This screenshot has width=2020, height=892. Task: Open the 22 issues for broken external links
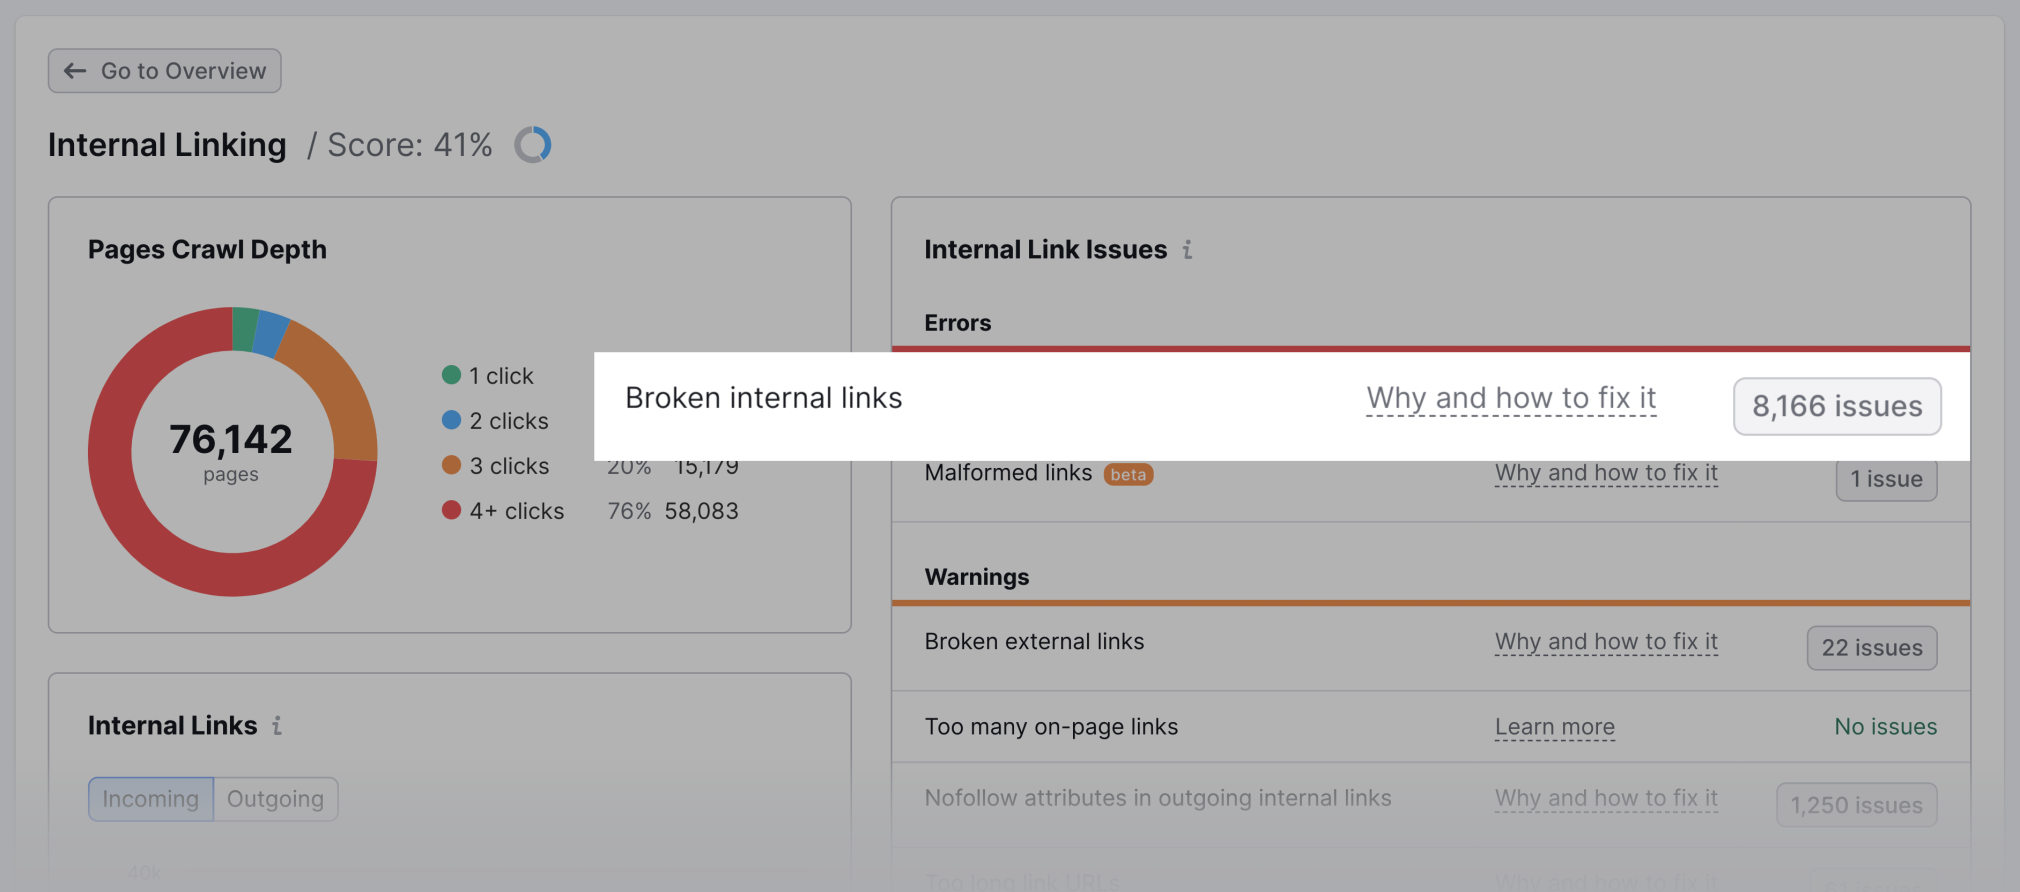(1872, 648)
